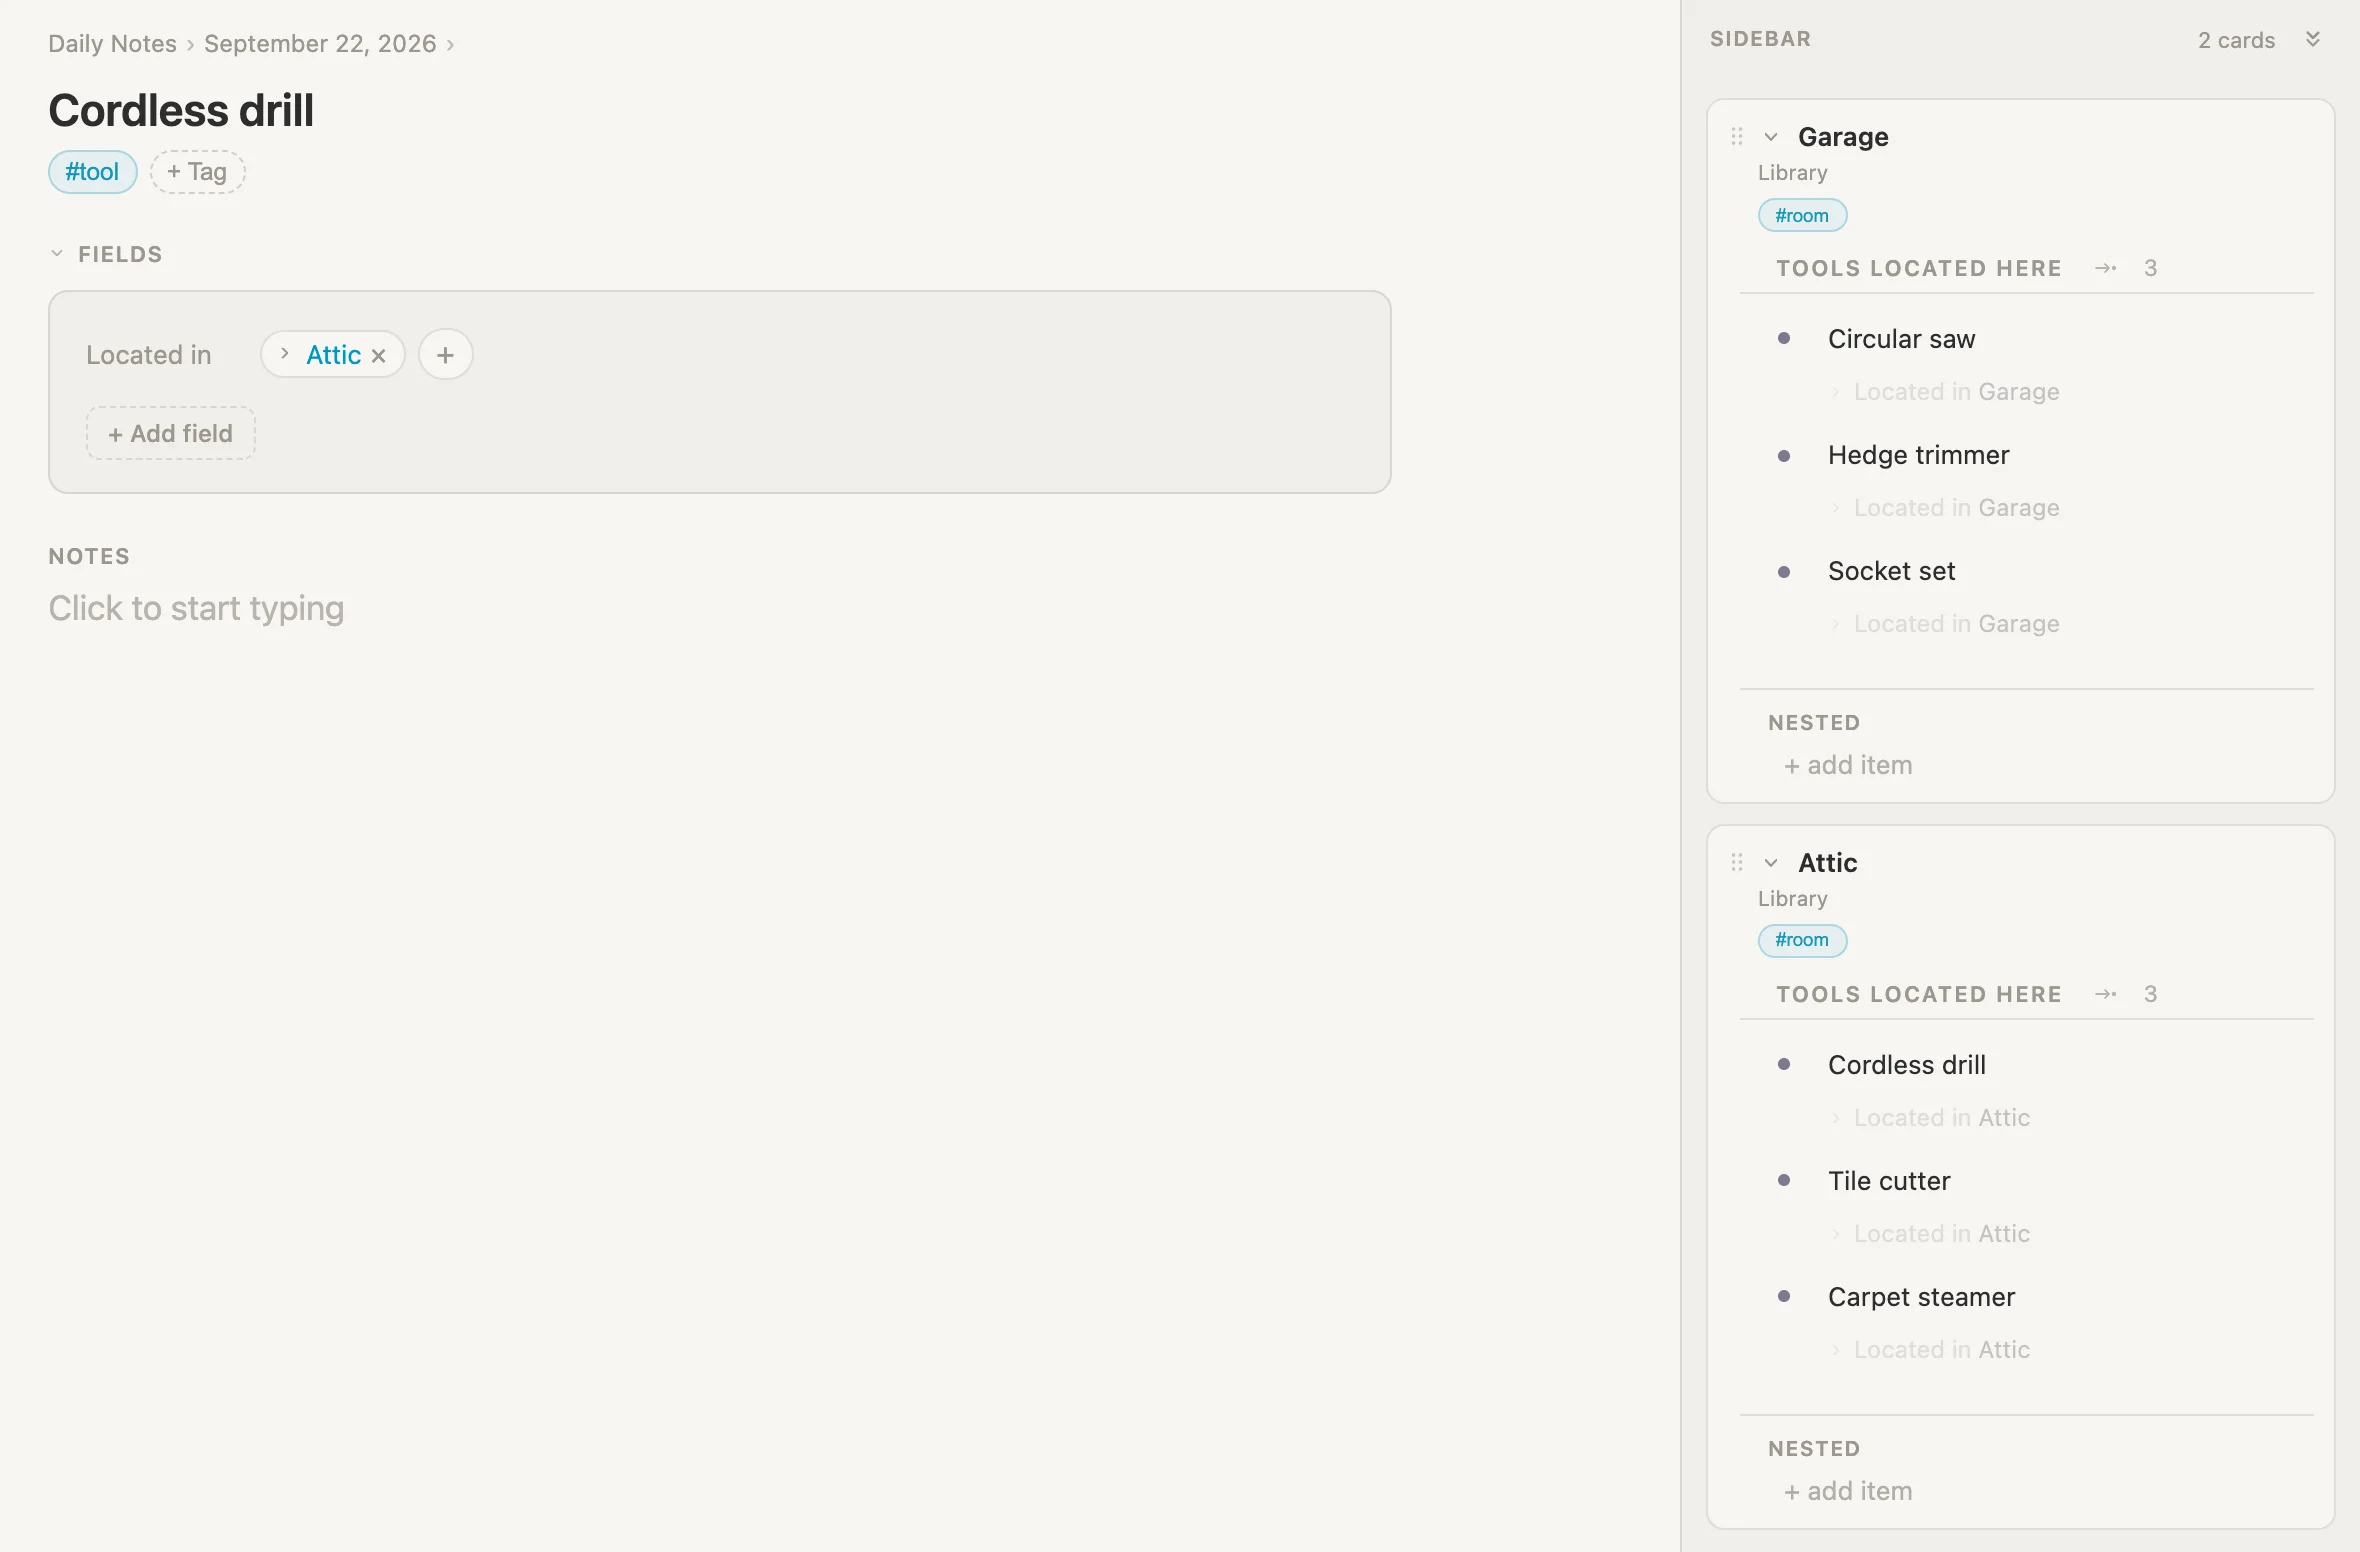Add another Located in value with plus
Screen dimensions: 2360x1552
445,355
